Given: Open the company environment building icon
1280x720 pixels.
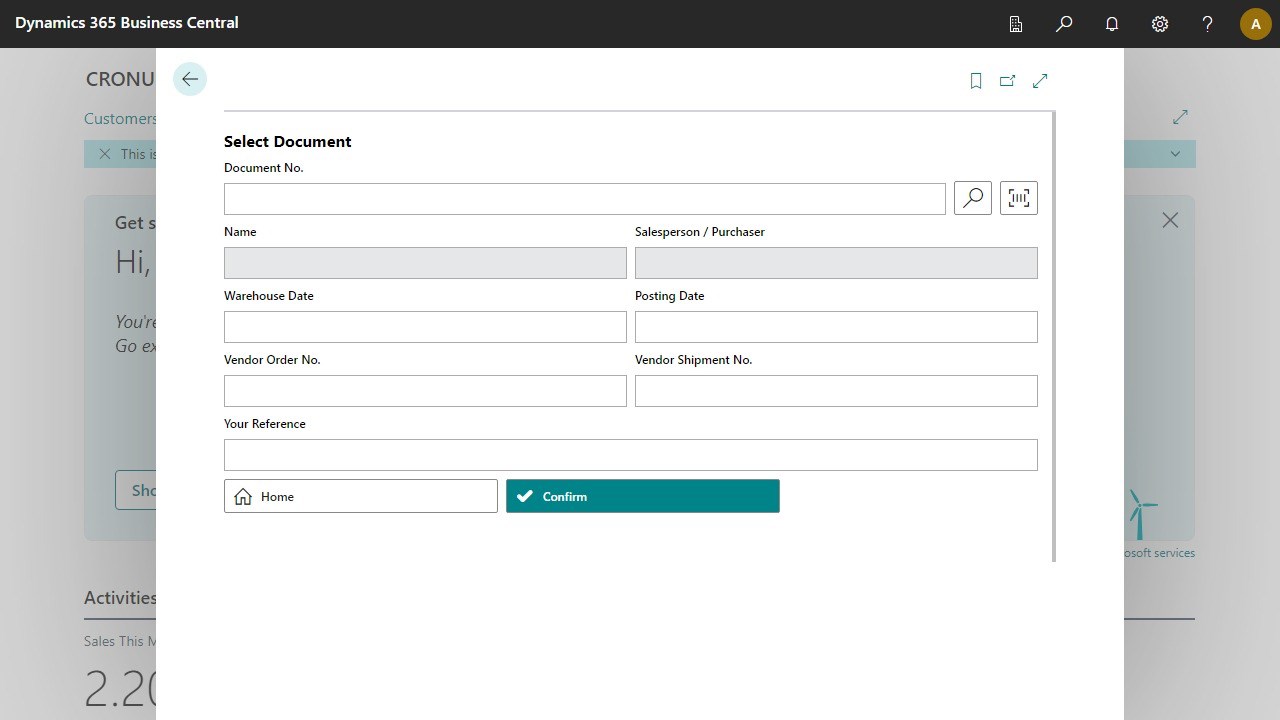Looking at the screenshot, I should point(1015,23).
